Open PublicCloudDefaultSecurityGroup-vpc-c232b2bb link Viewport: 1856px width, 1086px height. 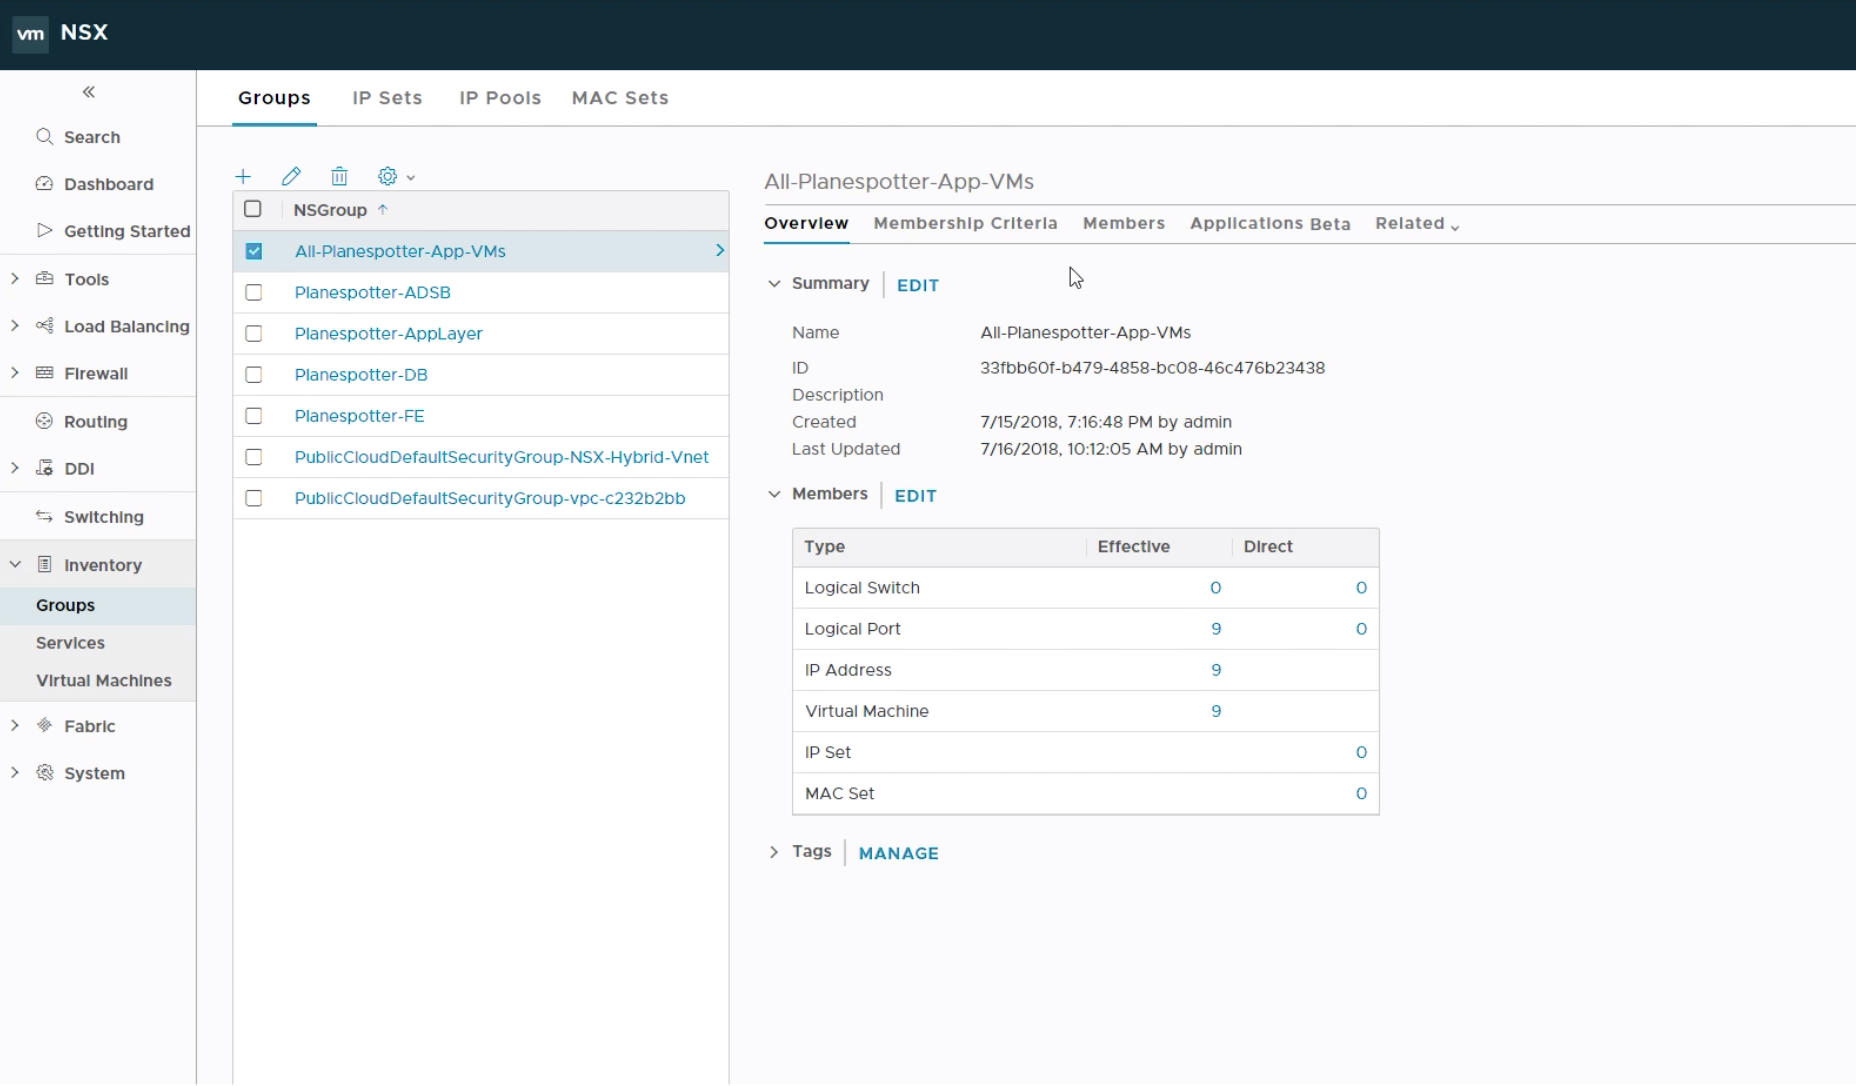click(x=490, y=498)
